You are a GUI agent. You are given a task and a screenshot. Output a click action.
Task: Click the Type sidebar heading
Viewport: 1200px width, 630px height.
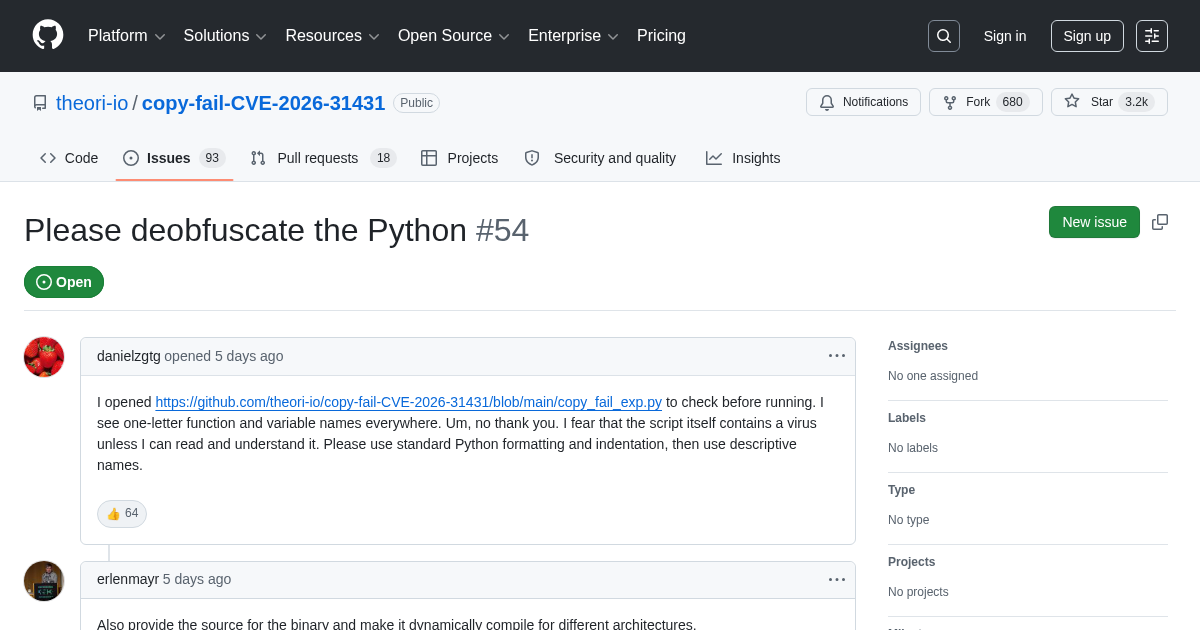902,490
